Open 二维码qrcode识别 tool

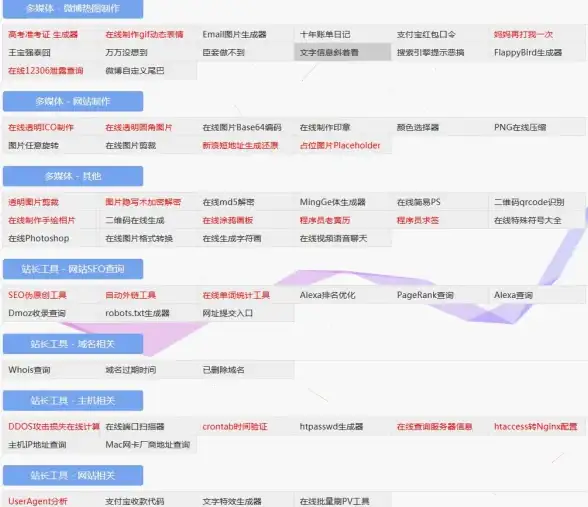tap(529, 202)
